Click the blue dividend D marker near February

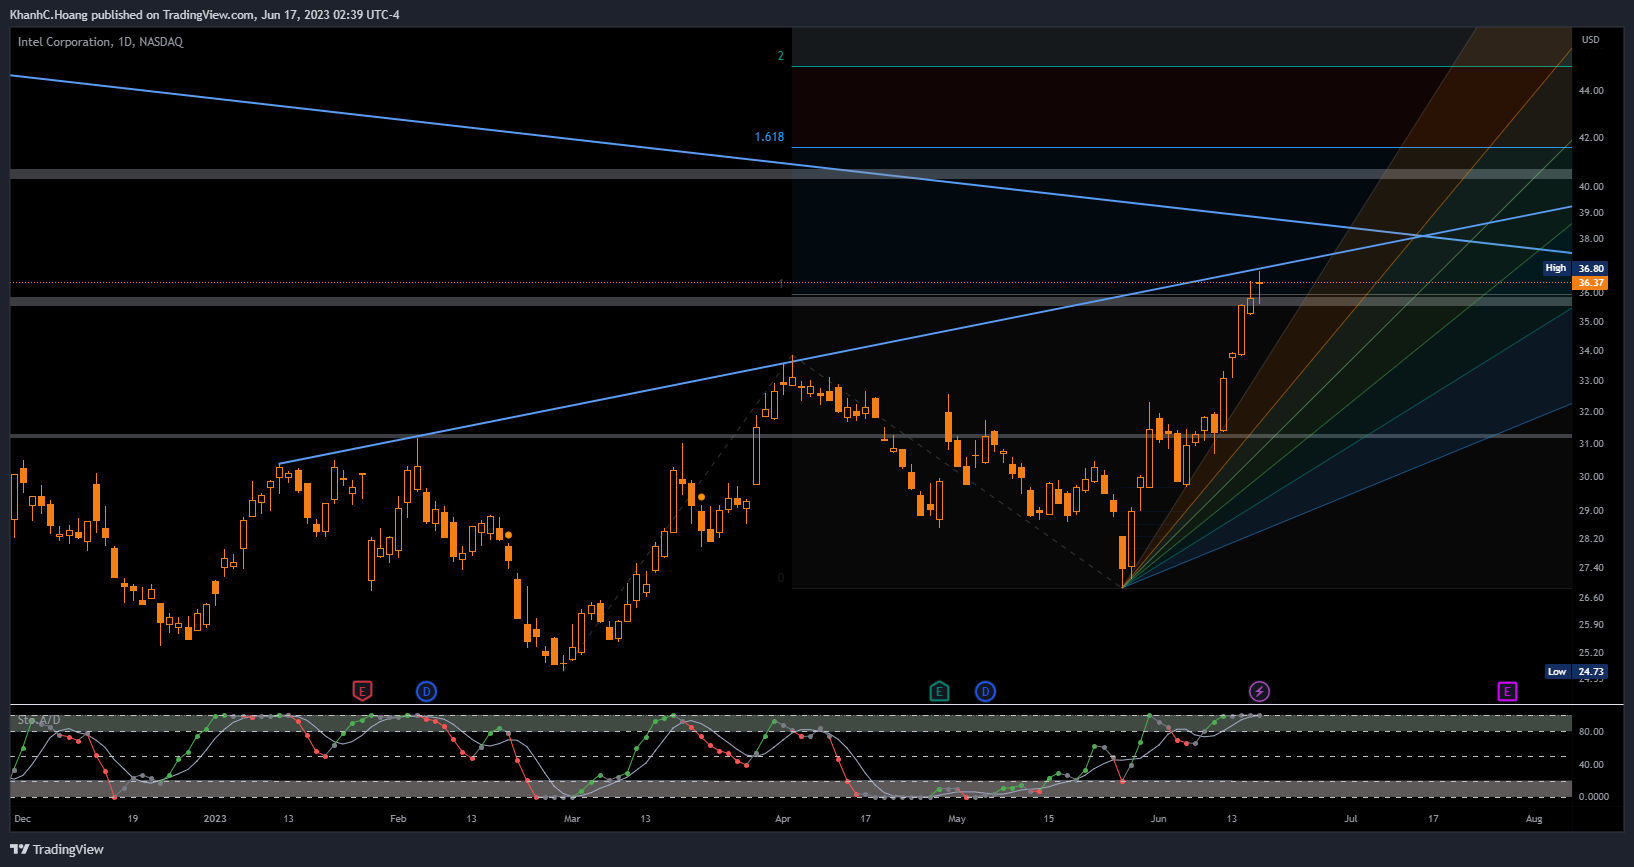click(x=426, y=691)
